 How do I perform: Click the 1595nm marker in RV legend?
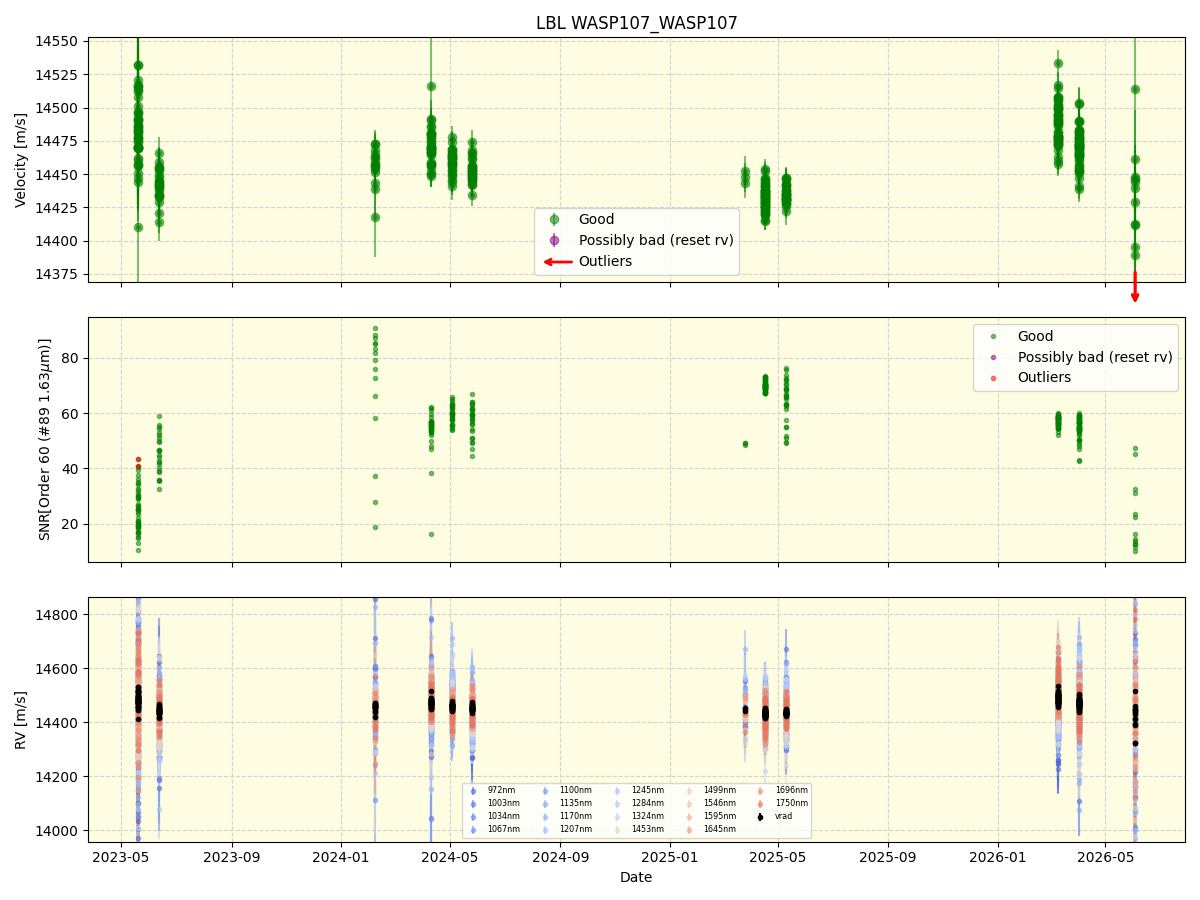689,817
